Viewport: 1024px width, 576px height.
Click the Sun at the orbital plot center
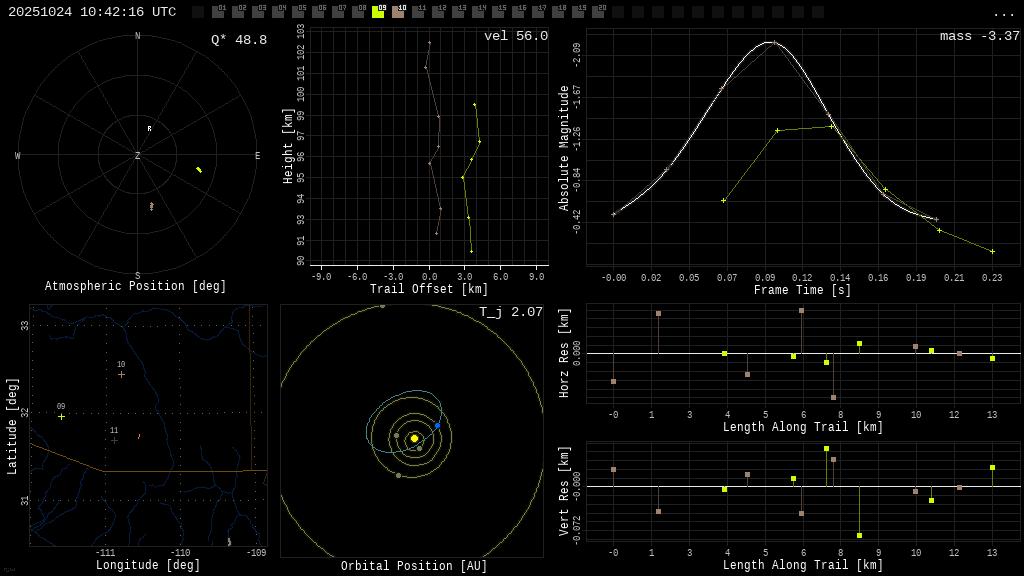(x=414, y=438)
